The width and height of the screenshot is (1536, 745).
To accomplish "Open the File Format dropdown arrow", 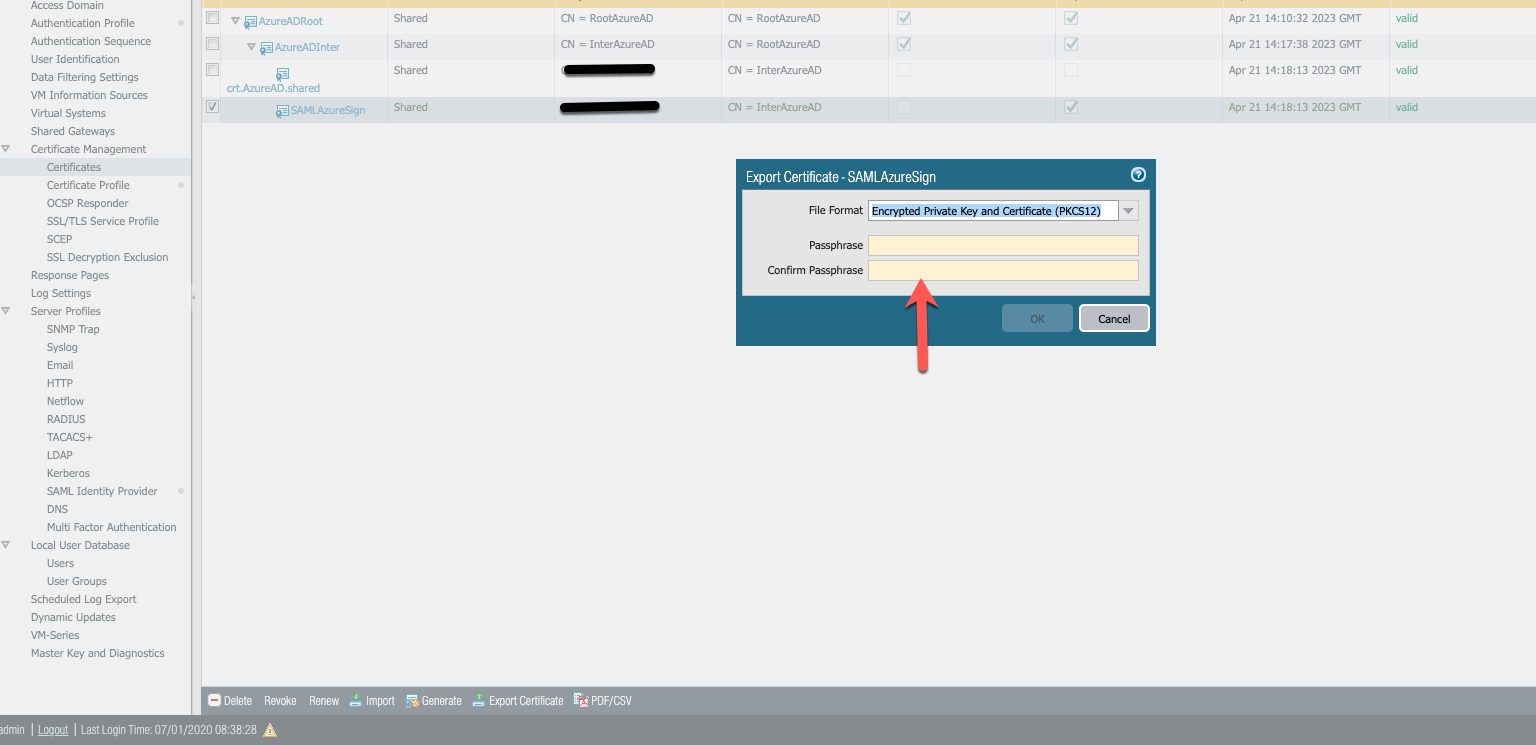I will click(1128, 211).
